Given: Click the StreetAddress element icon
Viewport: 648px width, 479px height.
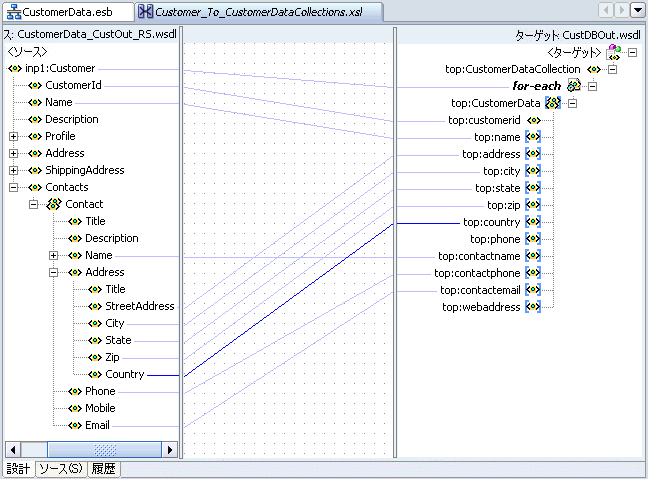Looking at the screenshot, I should [95, 306].
